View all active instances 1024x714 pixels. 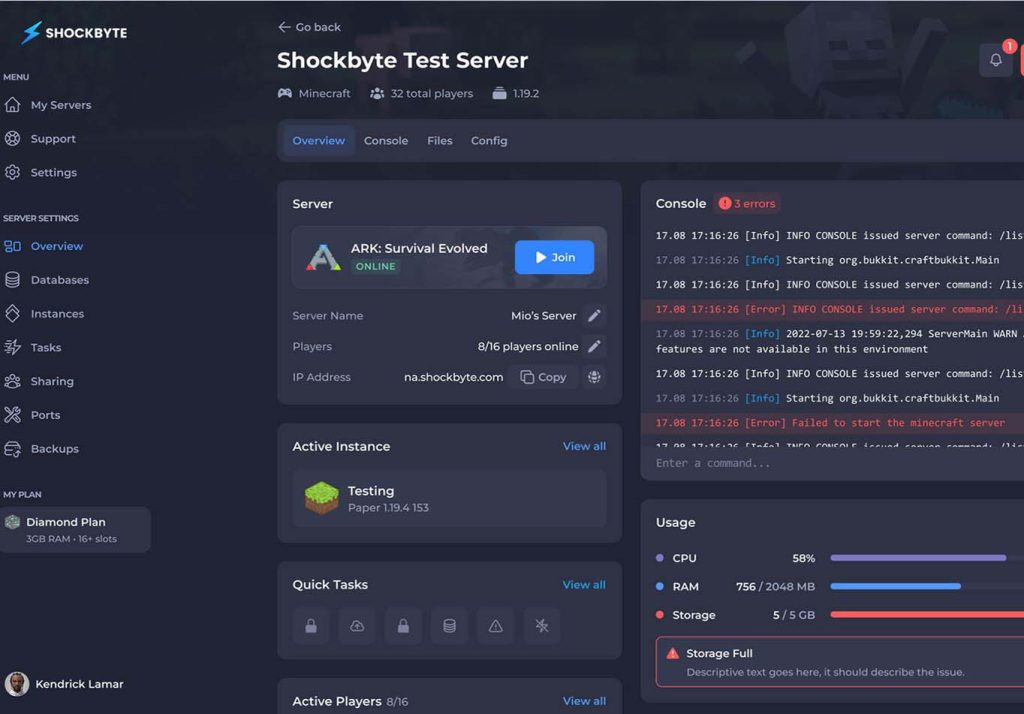[584, 446]
